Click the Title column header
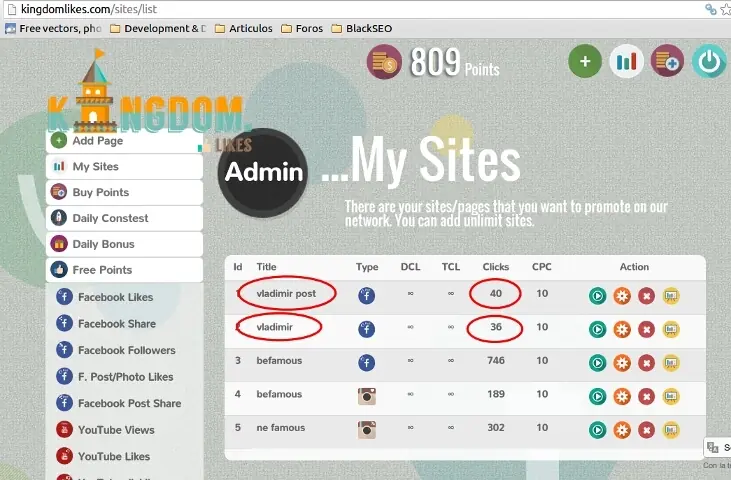The height and width of the screenshot is (480, 731). tap(266, 267)
